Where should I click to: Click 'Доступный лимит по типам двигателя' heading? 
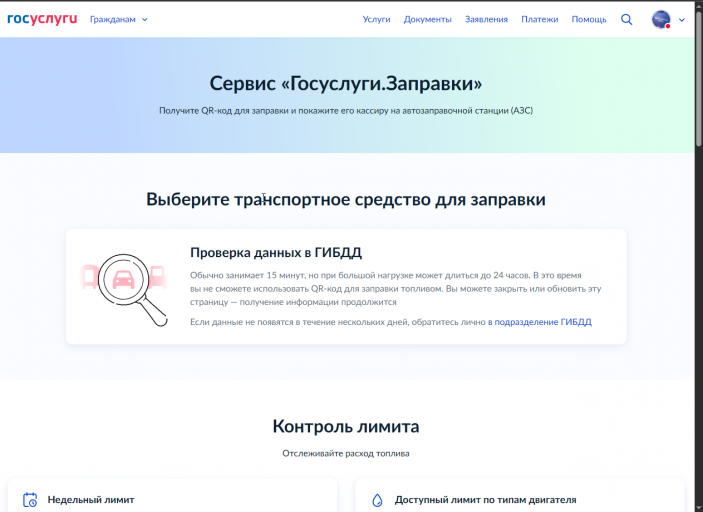[485, 499]
